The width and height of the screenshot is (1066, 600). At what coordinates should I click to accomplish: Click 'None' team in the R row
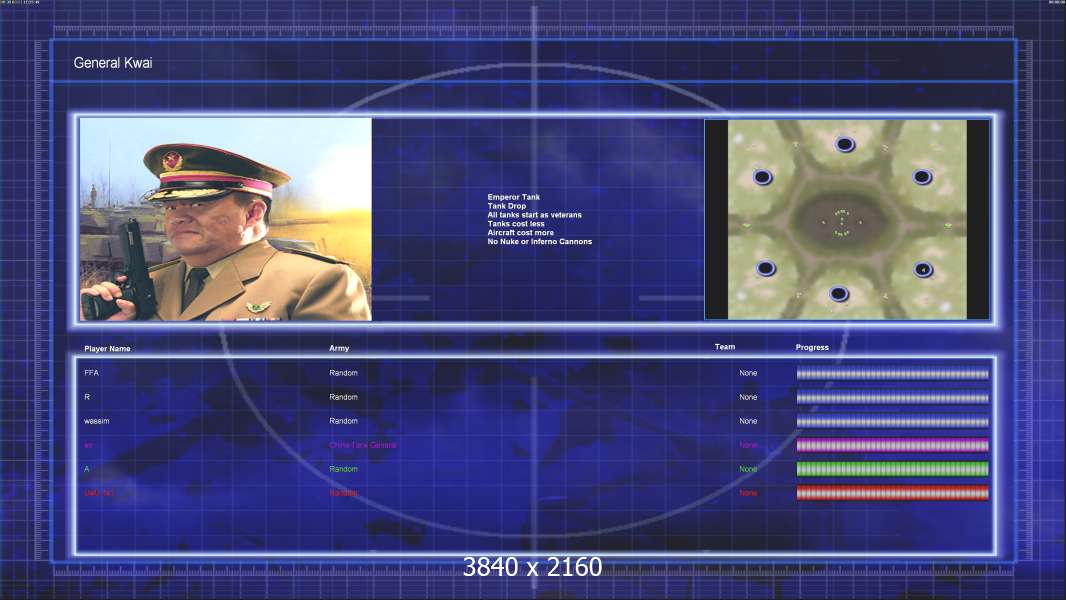tap(748, 397)
